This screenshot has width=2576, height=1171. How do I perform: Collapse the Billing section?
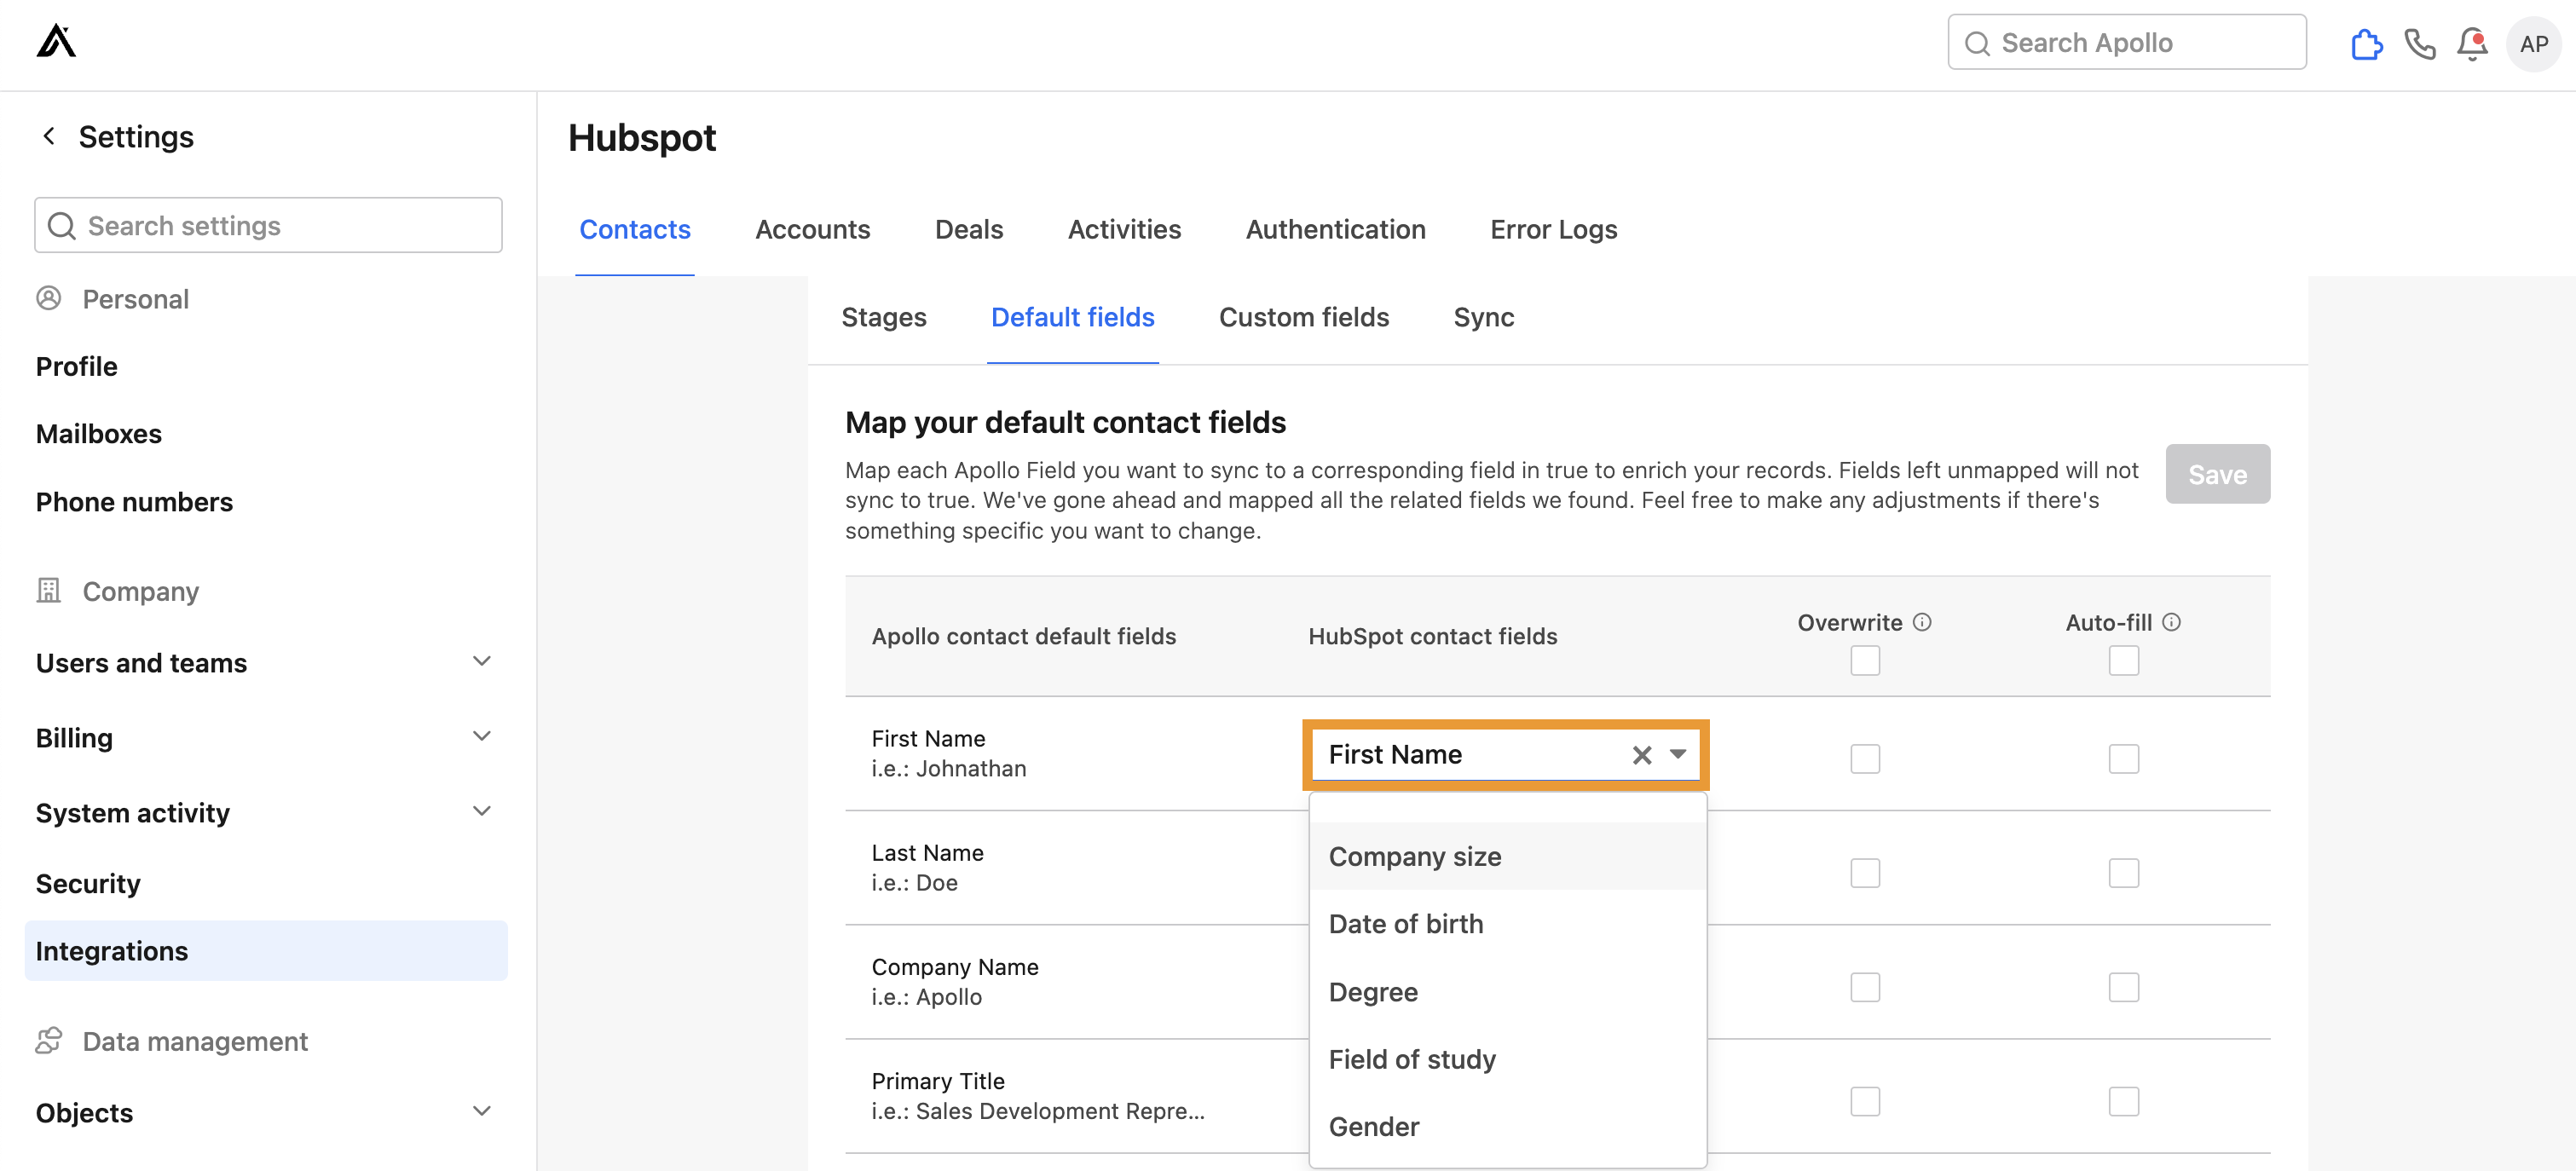point(482,736)
